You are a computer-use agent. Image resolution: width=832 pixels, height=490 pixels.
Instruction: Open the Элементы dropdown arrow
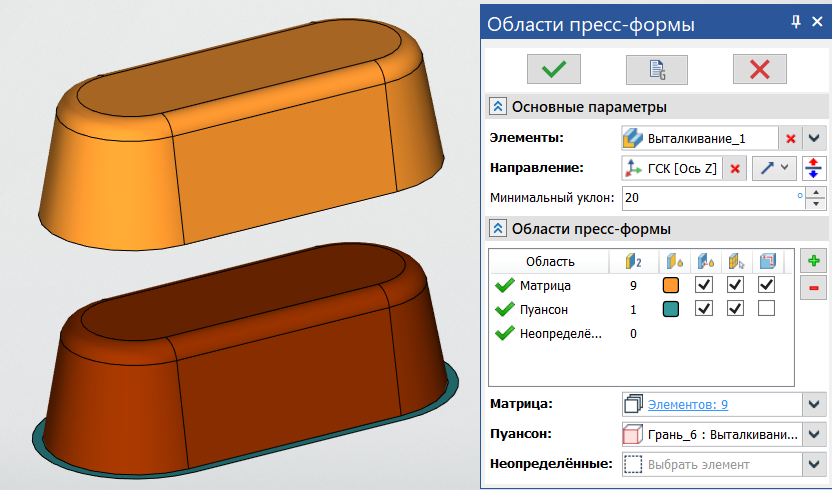click(x=815, y=138)
